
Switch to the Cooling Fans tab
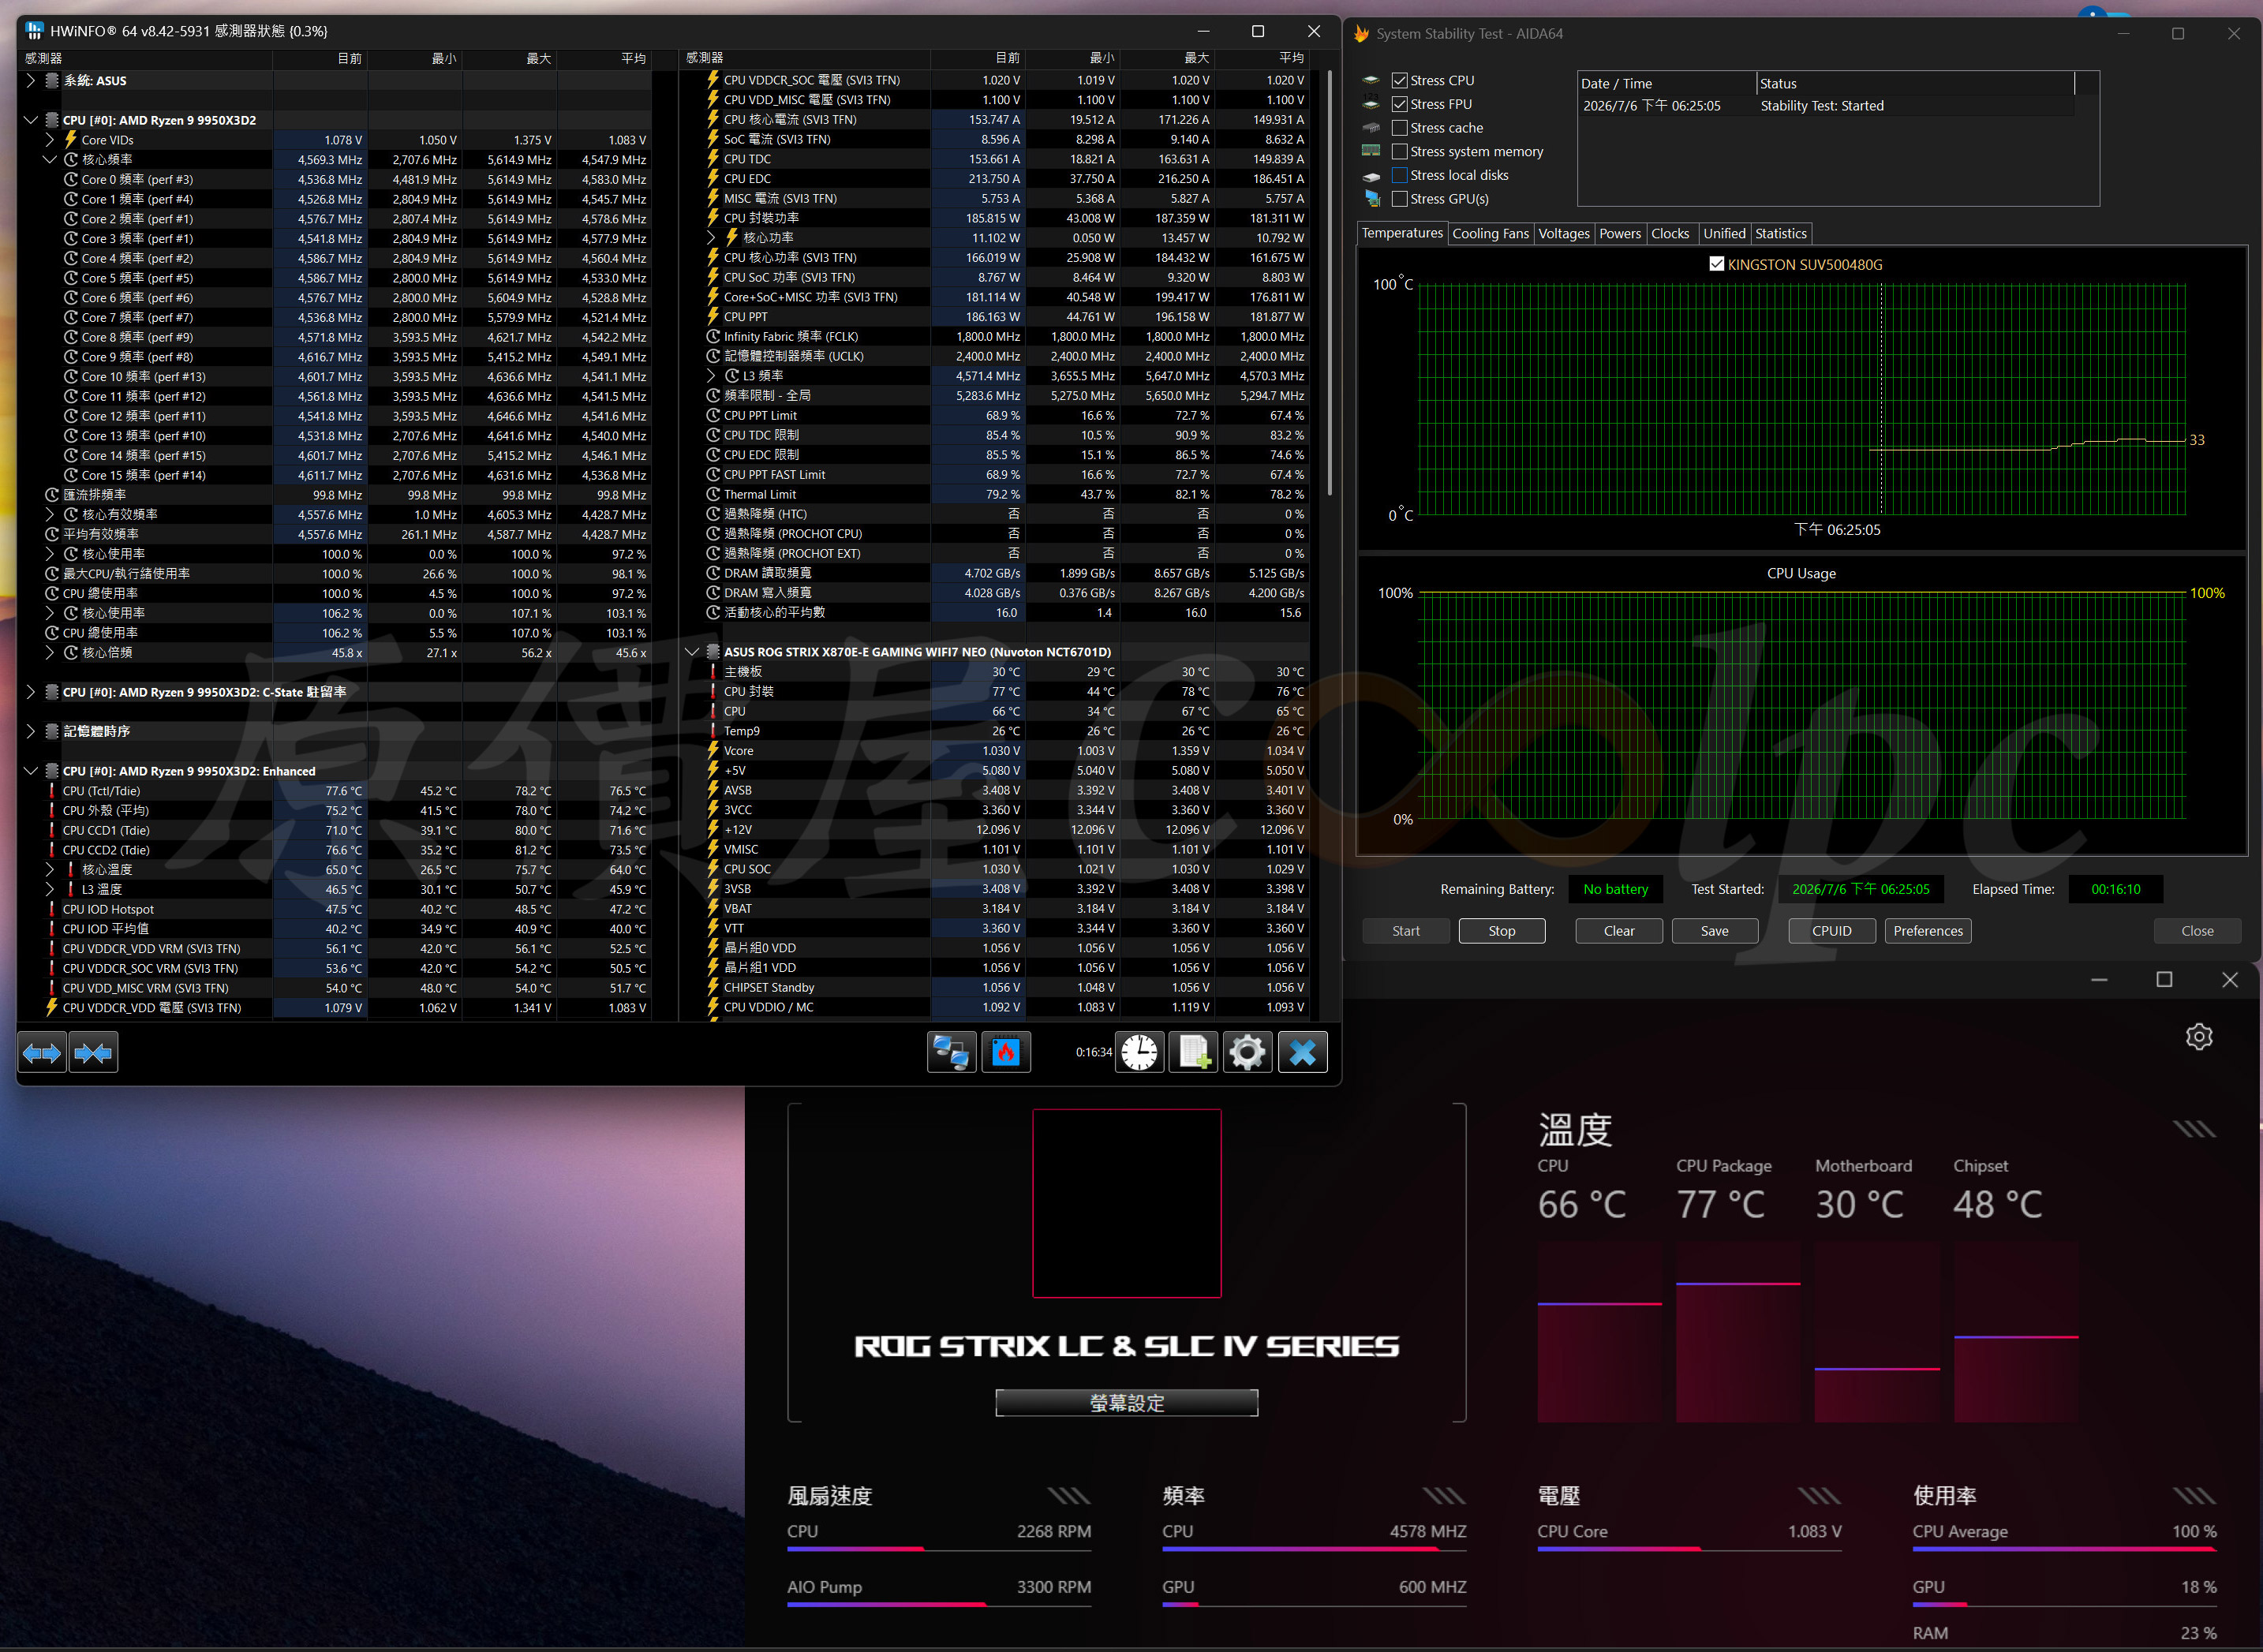click(1490, 233)
